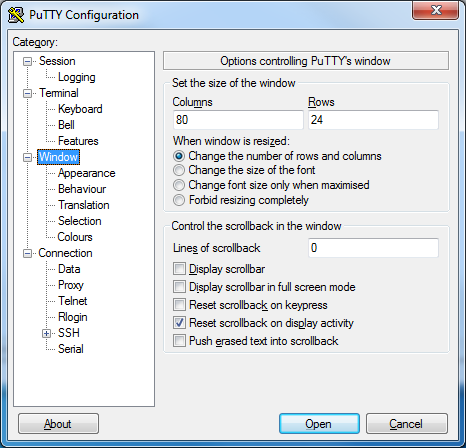The height and width of the screenshot is (448, 466).
Task: Collapse the Window tree node
Action: 27,157
